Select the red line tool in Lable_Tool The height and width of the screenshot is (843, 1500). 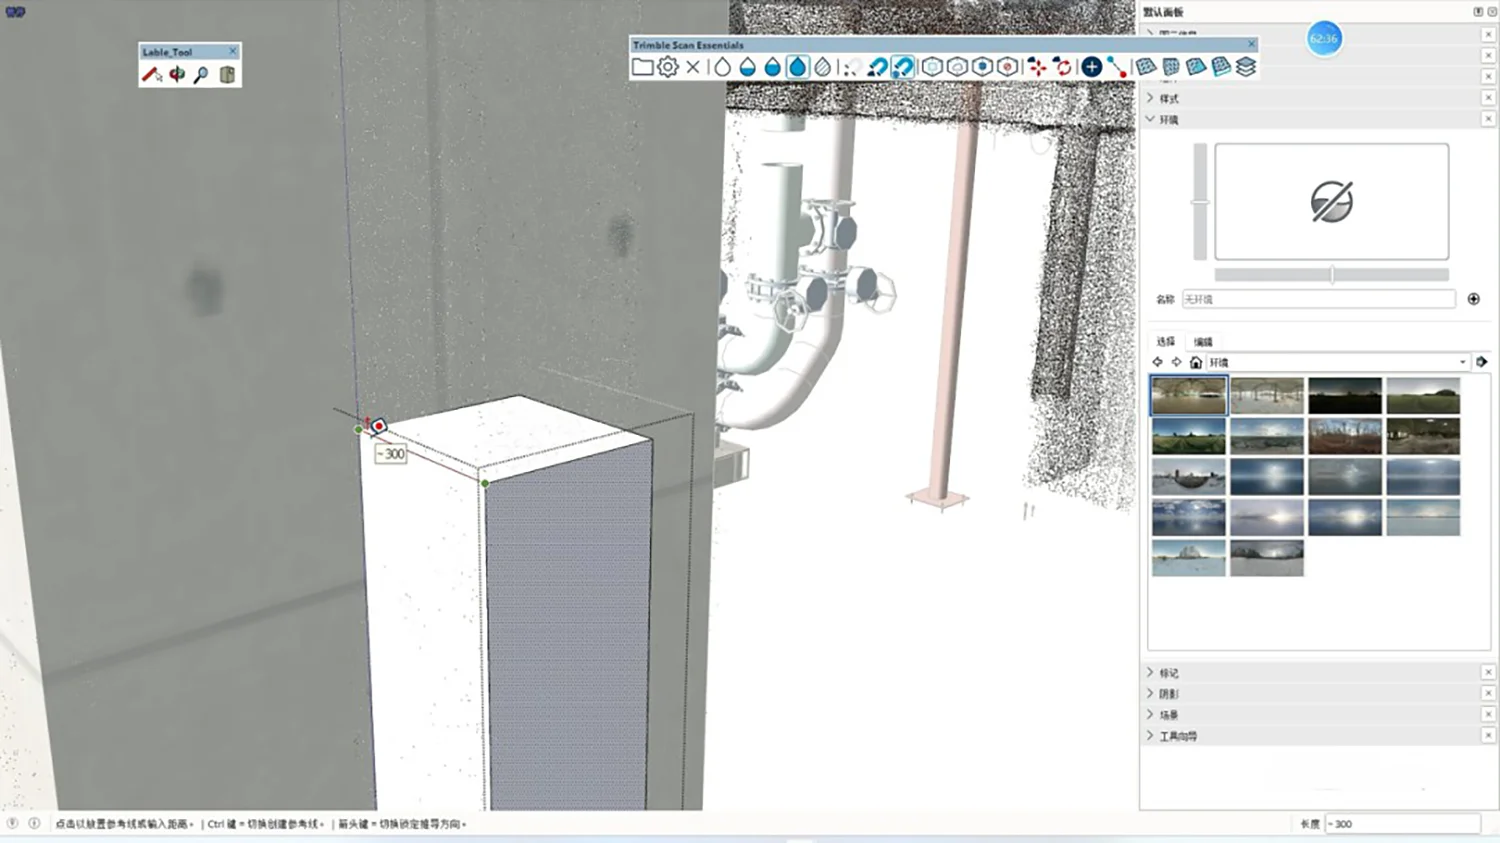[x=151, y=75]
